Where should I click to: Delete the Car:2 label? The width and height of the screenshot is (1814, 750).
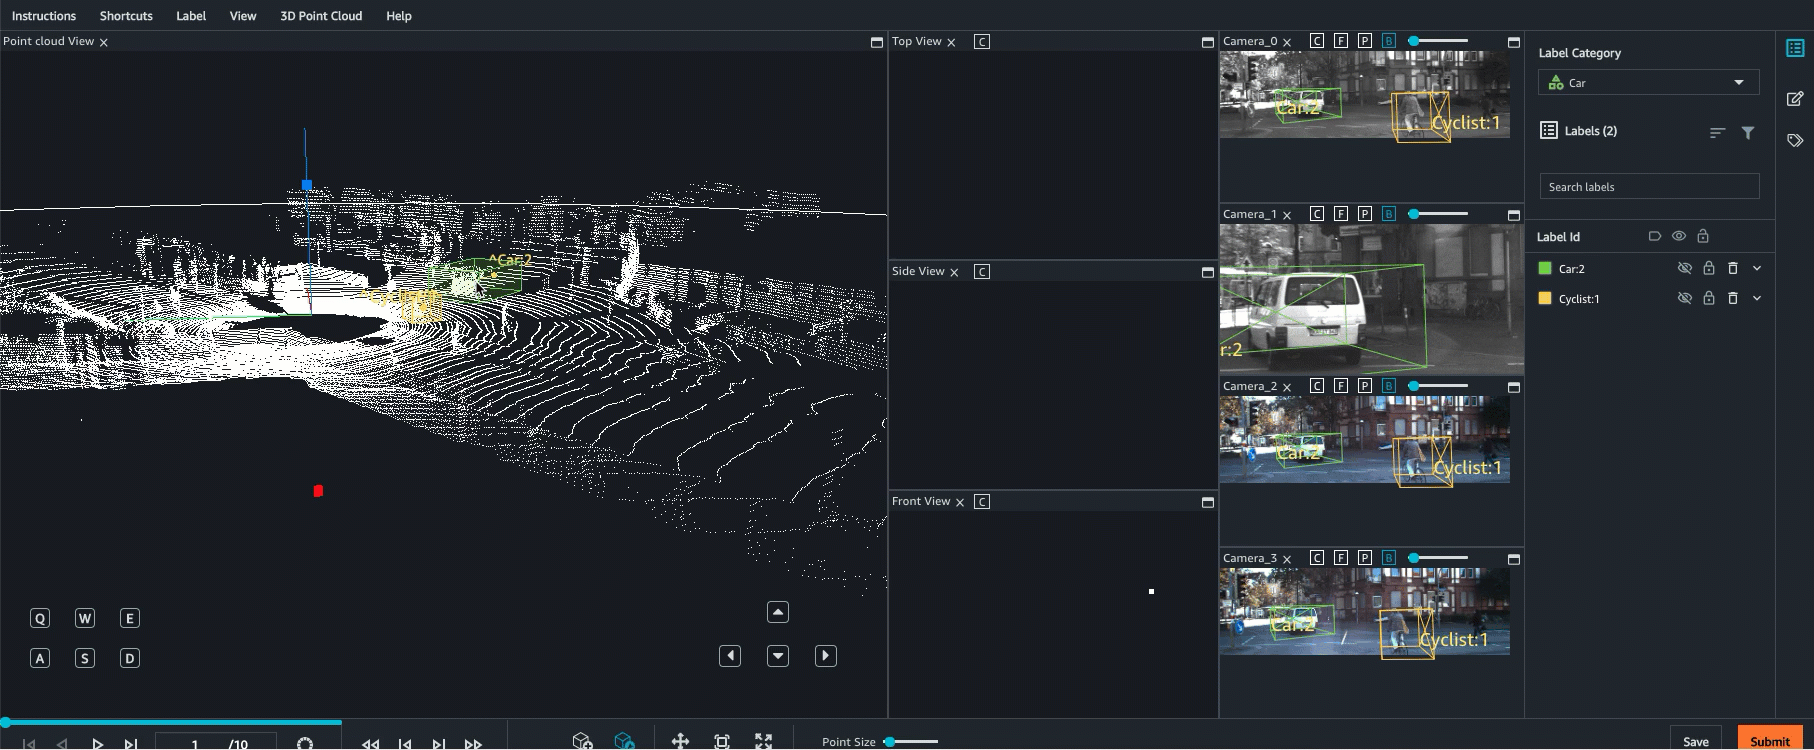coord(1733,268)
